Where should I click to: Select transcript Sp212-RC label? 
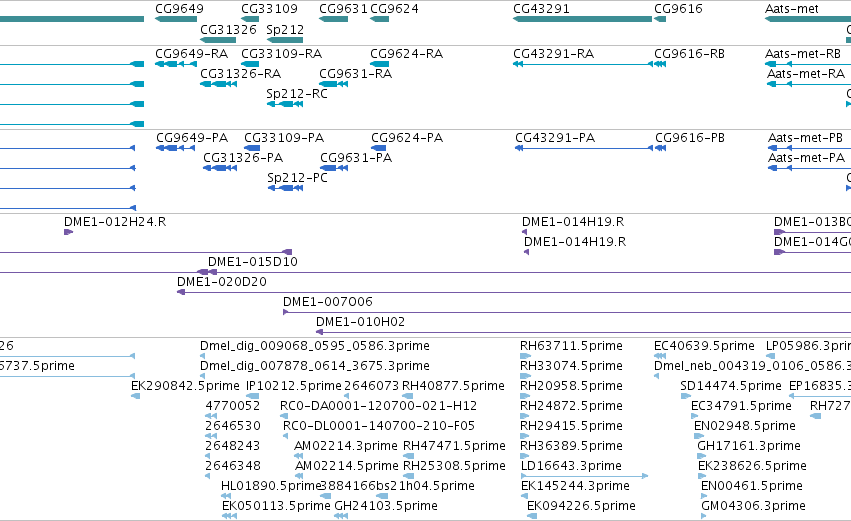(297, 94)
